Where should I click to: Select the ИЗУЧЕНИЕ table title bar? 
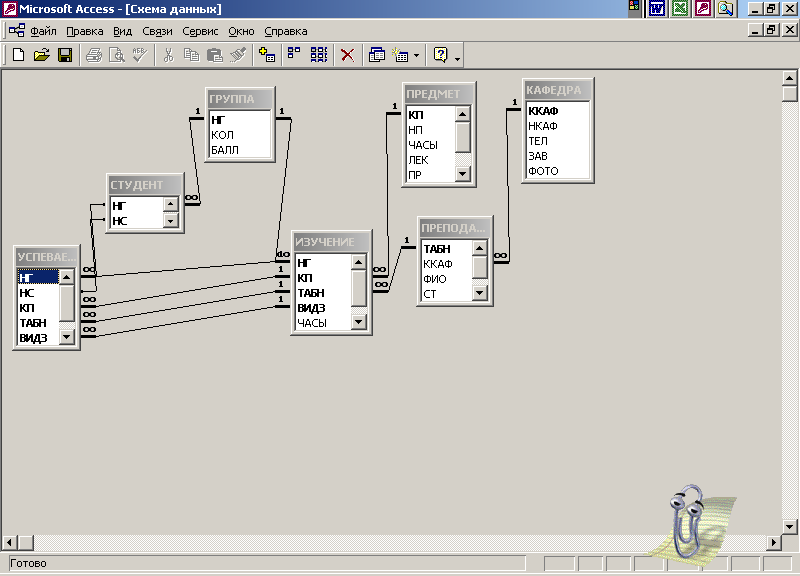coord(331,242)
